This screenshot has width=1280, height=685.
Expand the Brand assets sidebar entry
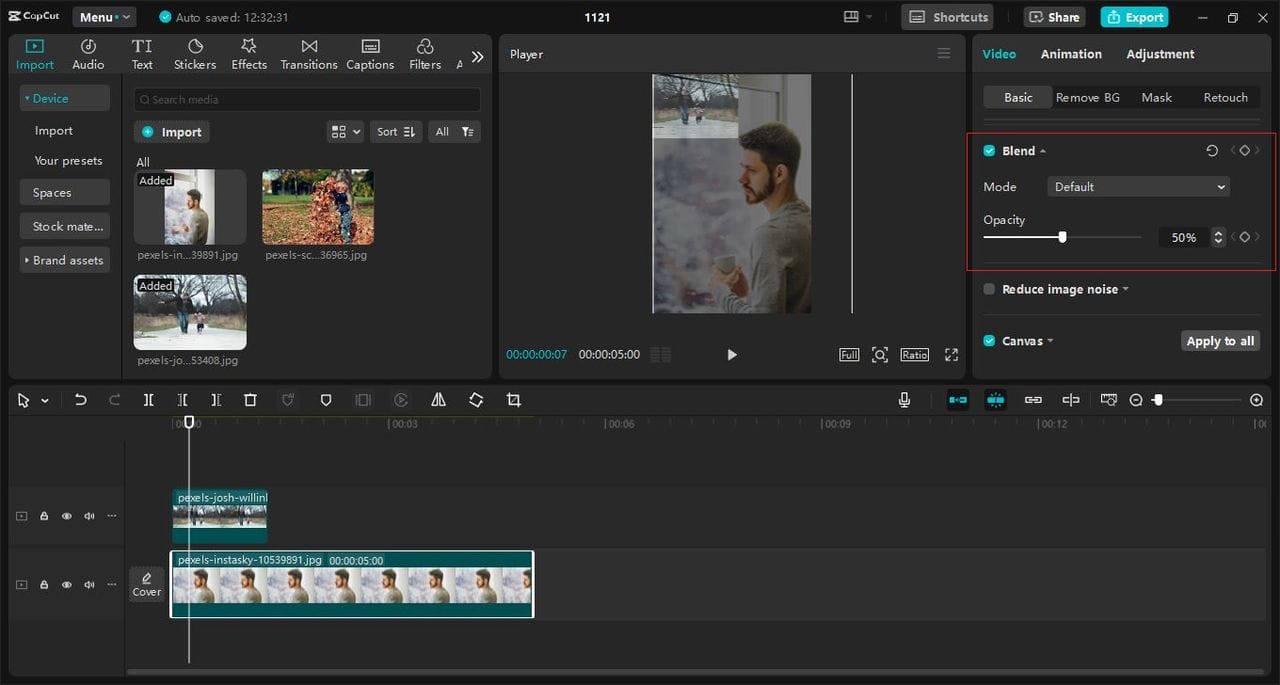coord(64,260)
